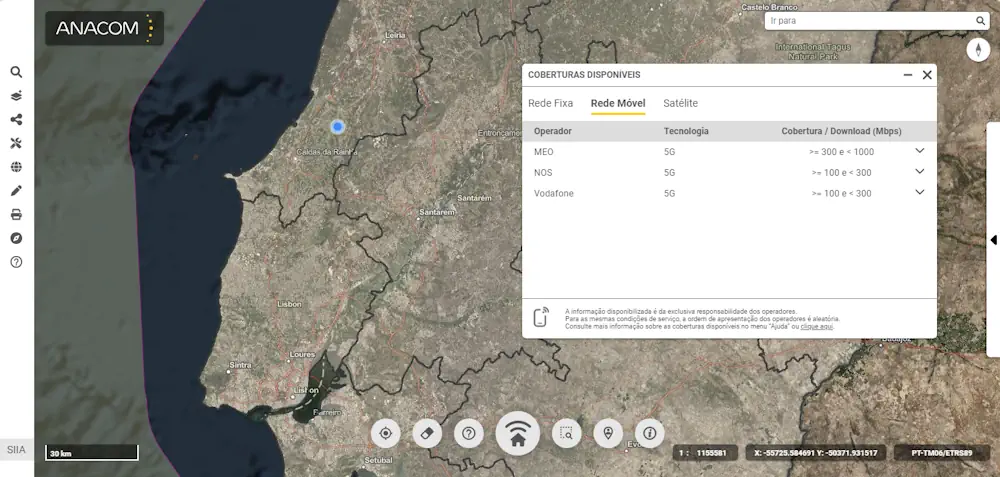Image resolution: width=1000 pixels, height=477 pixels.
Task: Click the 30 km scale bar
Action: click(x=92, y=453)
